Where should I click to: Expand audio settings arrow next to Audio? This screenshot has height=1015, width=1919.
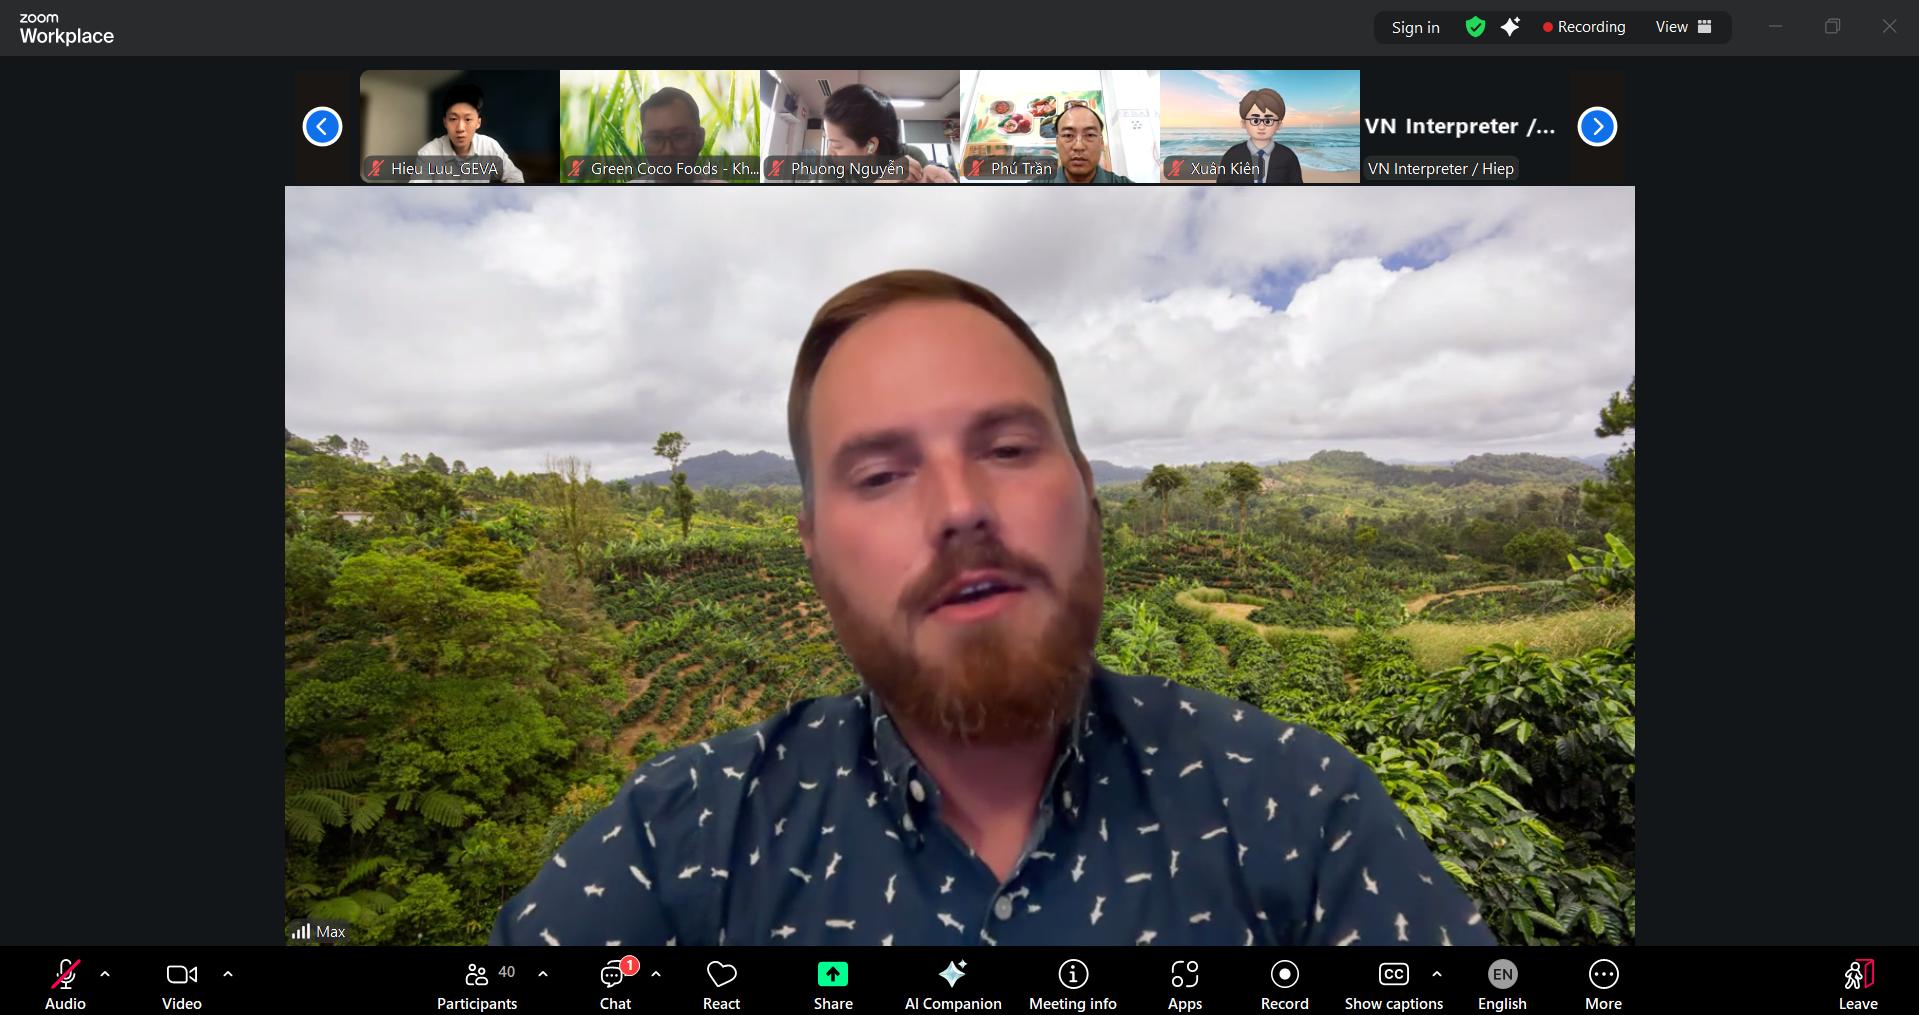pos(105,974)
